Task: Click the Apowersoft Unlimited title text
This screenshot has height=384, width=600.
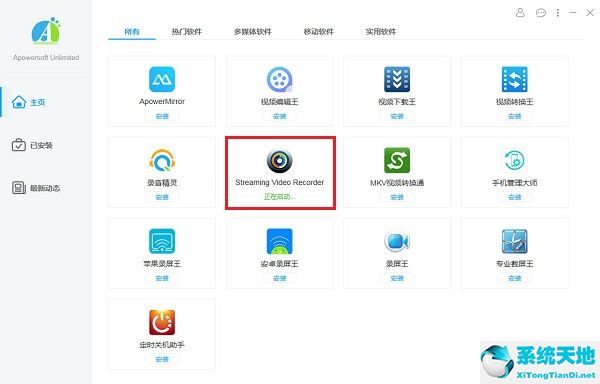Action: coord(46,57)
